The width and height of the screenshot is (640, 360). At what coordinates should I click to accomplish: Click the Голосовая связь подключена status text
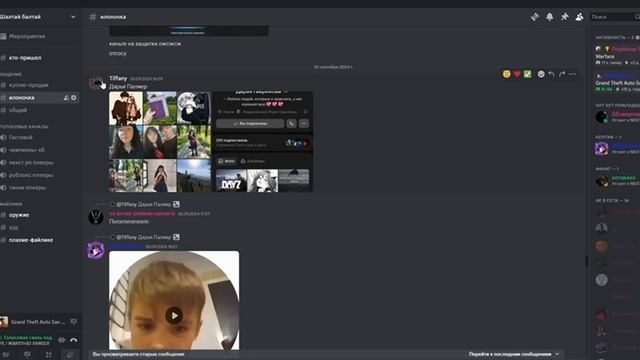(27, 338)
